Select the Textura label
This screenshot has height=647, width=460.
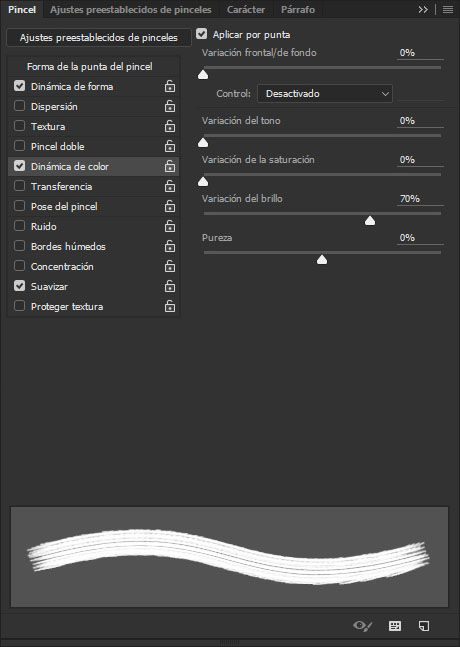(x=48, y=126)
